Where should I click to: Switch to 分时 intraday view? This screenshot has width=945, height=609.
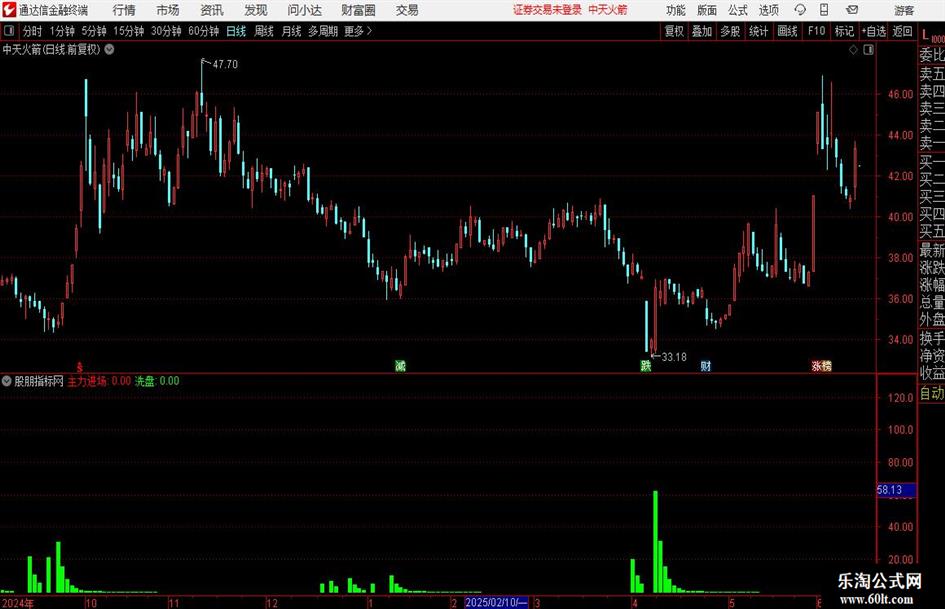pyautogui.click(x=33, y=31)
